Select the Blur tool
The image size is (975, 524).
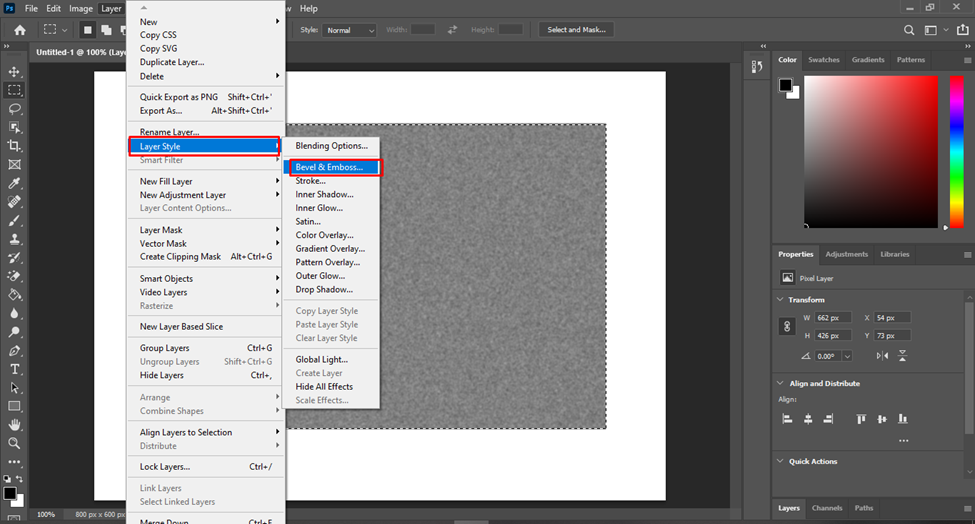tap(14, 313)
